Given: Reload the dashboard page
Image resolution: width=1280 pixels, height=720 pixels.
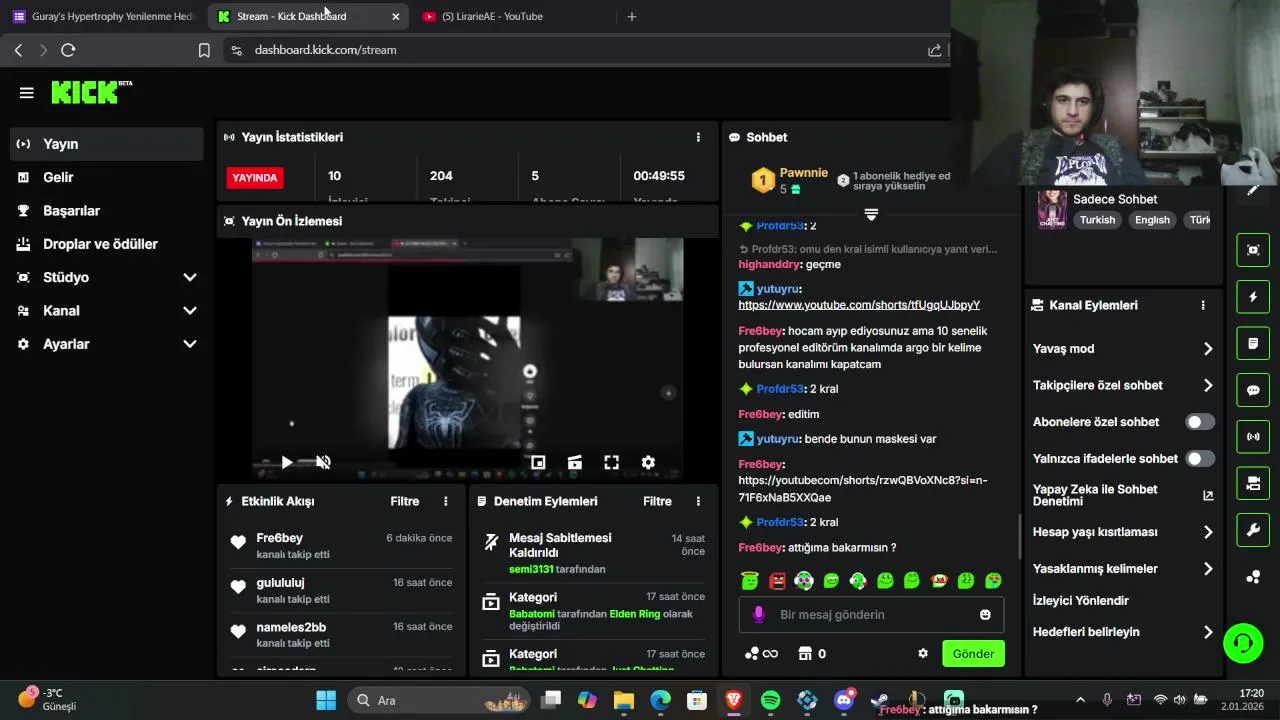Looking at the screenshot, I should point(68,50).
